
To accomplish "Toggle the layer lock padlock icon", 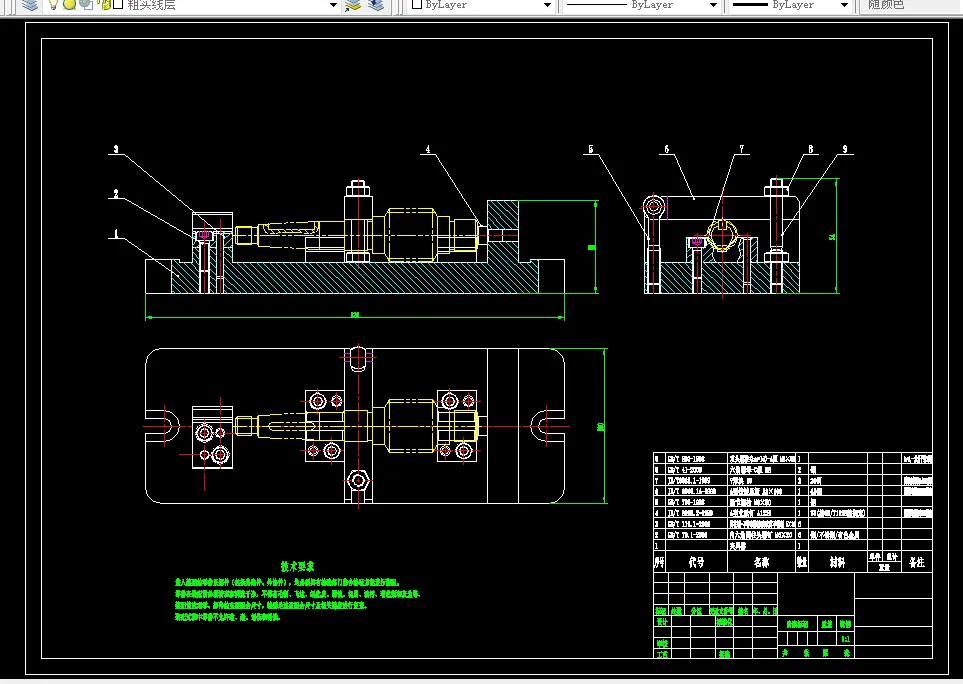I will pos(104,5).
